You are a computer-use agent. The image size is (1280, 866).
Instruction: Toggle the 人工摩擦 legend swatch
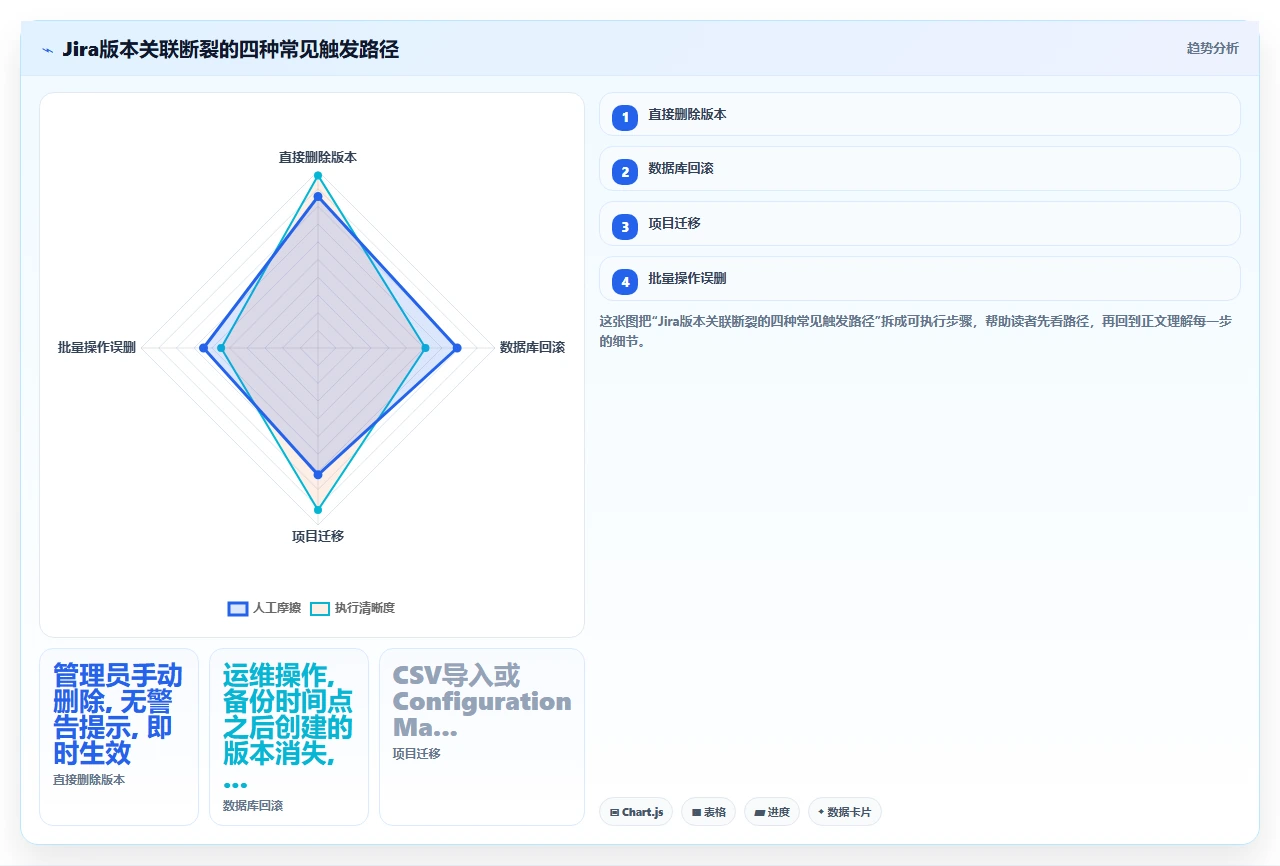pyautogui.click(x=238, y=608)
